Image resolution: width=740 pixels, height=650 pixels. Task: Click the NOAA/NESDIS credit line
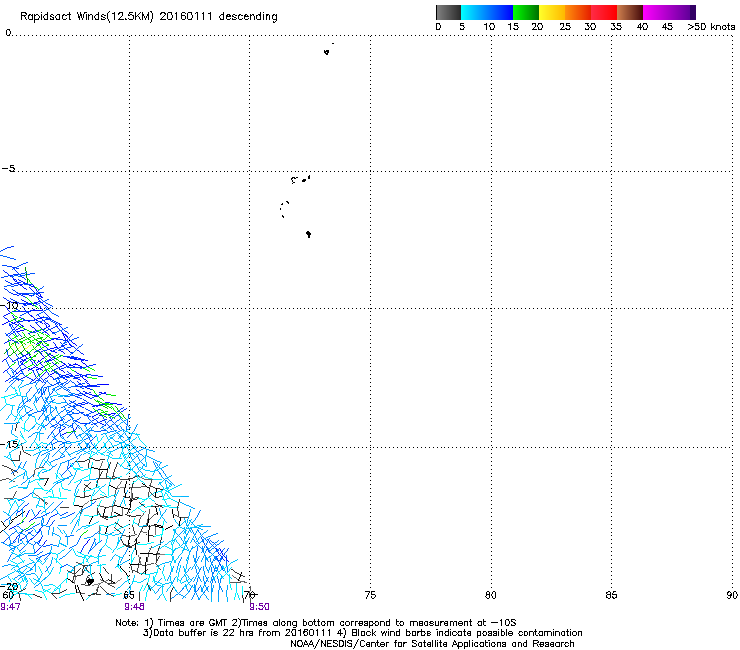[432, 644]
